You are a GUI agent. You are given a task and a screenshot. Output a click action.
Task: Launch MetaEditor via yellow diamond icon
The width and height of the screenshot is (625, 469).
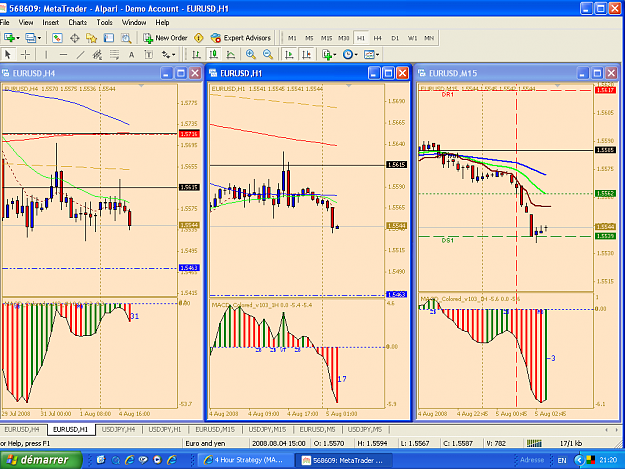(199, 38)
